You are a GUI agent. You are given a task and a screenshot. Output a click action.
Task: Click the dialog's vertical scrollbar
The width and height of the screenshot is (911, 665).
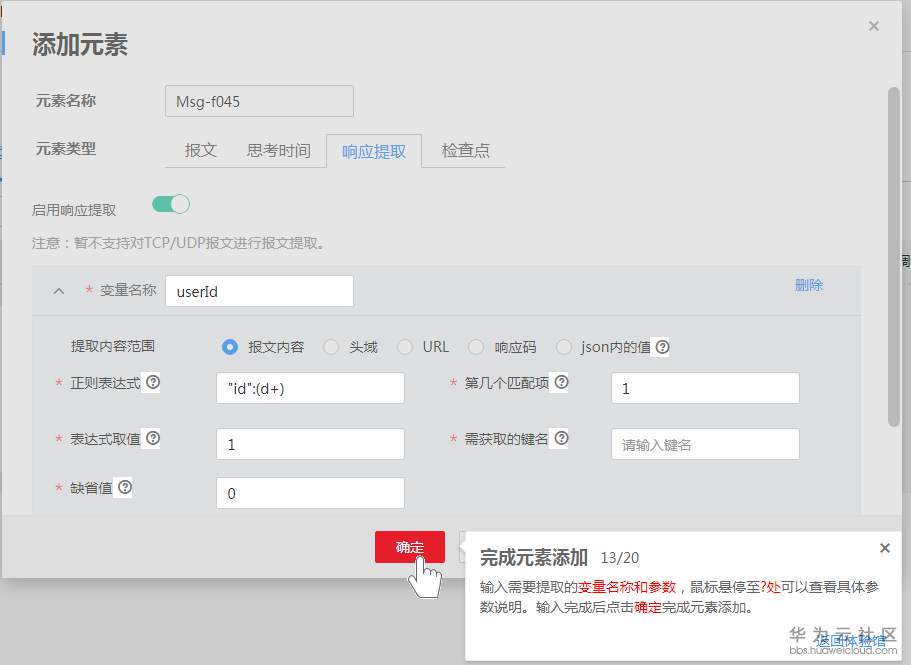tap(894, 257)
